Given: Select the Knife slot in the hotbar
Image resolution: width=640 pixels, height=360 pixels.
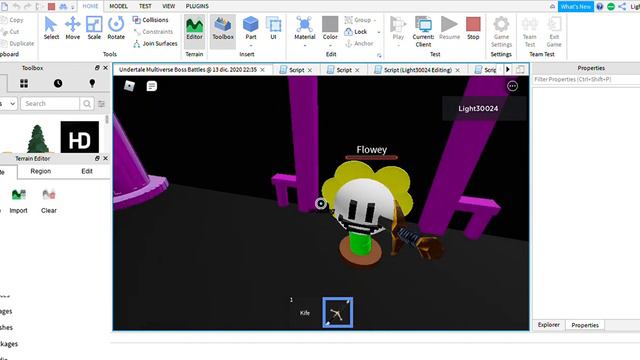Looking at the screenshot, I should coord(304,312).
